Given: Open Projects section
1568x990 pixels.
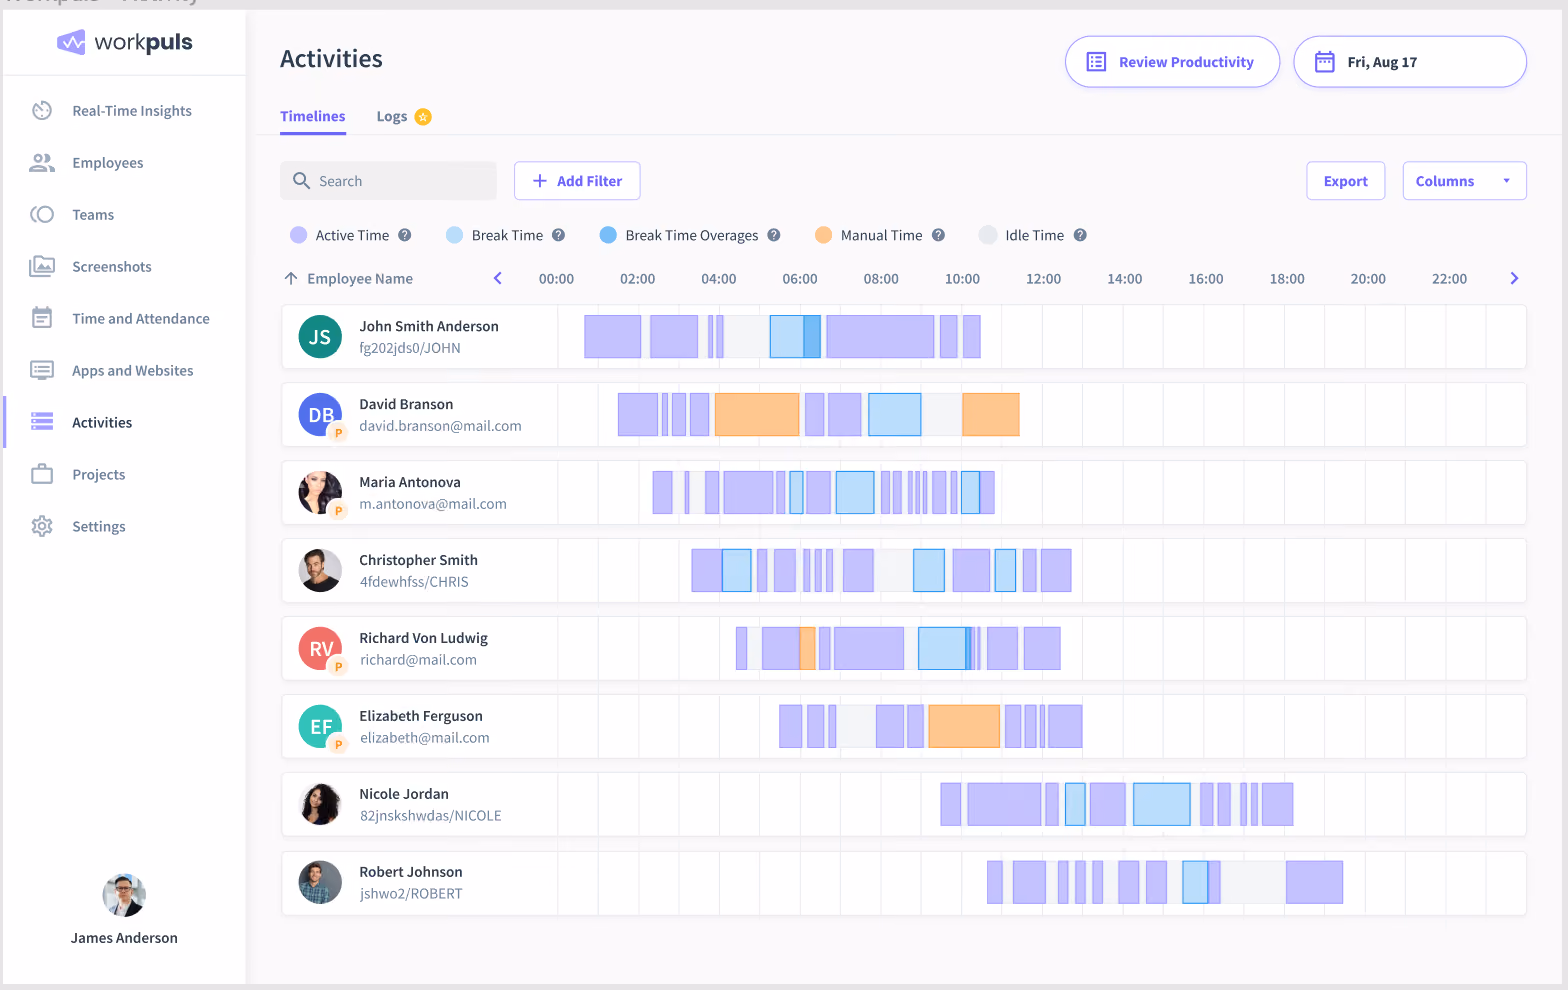Looking at the screenshot, I should [x=99, y=475].
